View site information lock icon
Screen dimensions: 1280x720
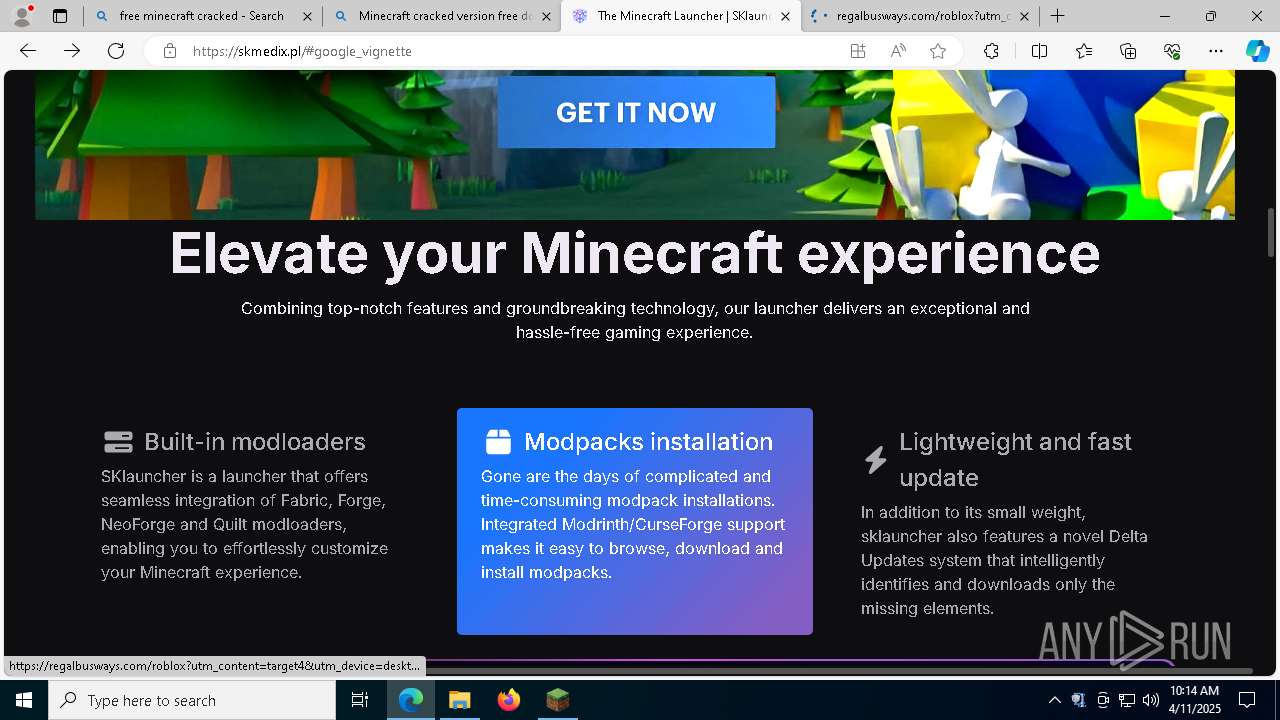click(x=170, y=51)
